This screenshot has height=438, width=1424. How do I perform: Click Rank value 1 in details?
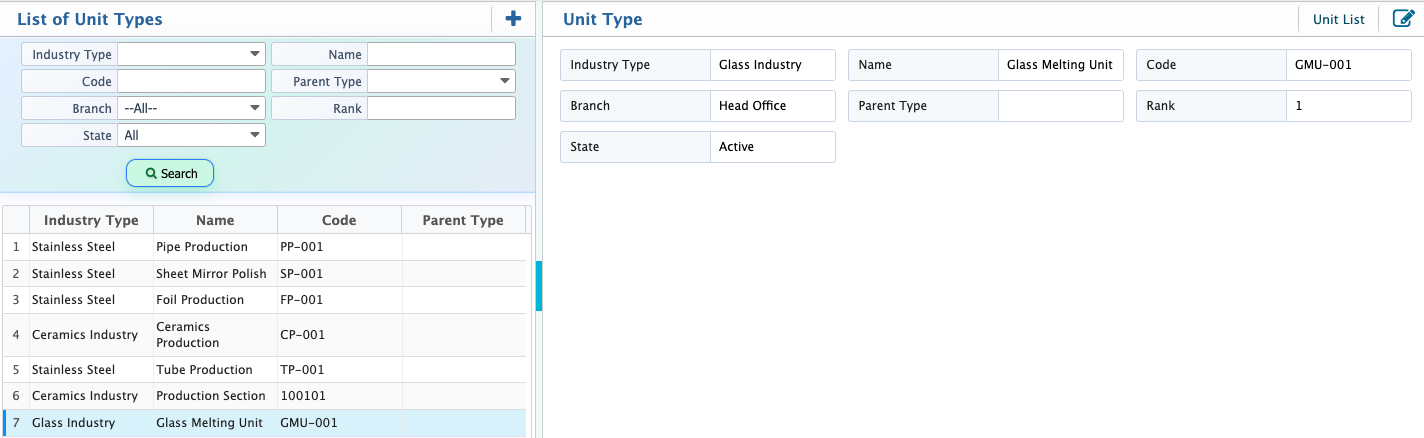pyautogui.click(x=1348, y=106)
